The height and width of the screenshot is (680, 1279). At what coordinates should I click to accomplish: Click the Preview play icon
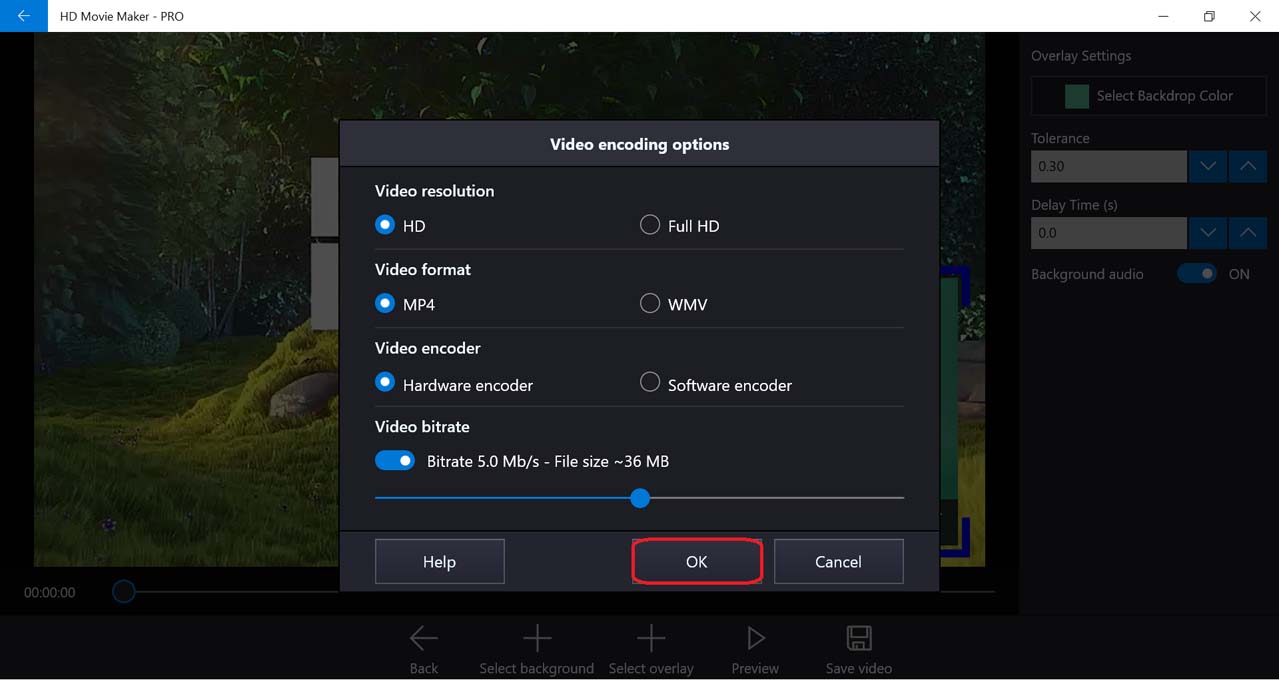755,638
